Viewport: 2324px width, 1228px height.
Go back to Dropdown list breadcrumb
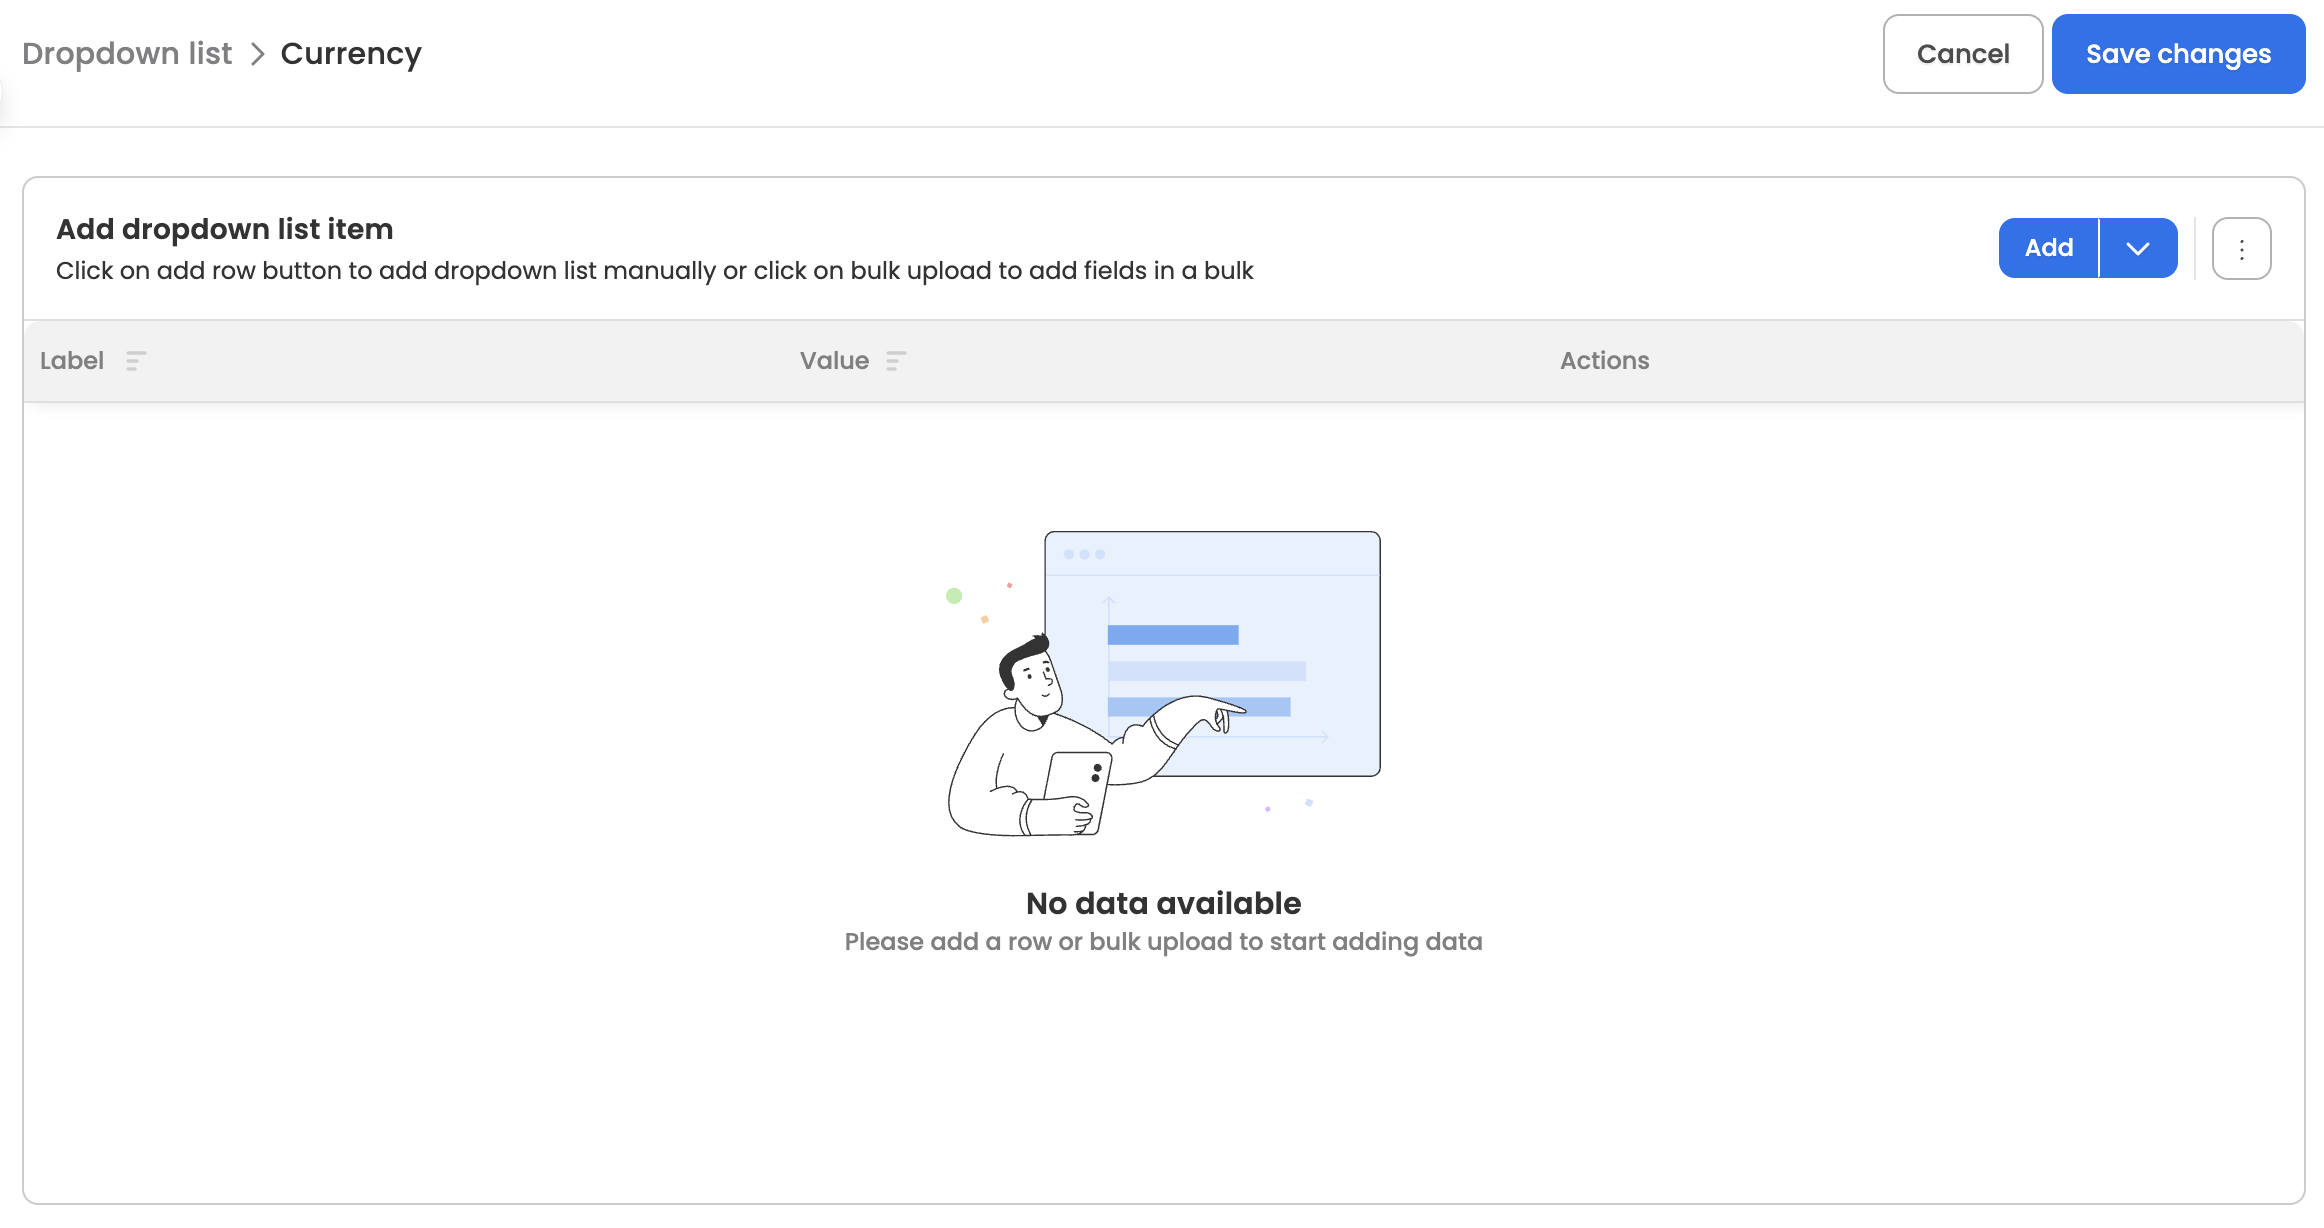click(127, 54)
